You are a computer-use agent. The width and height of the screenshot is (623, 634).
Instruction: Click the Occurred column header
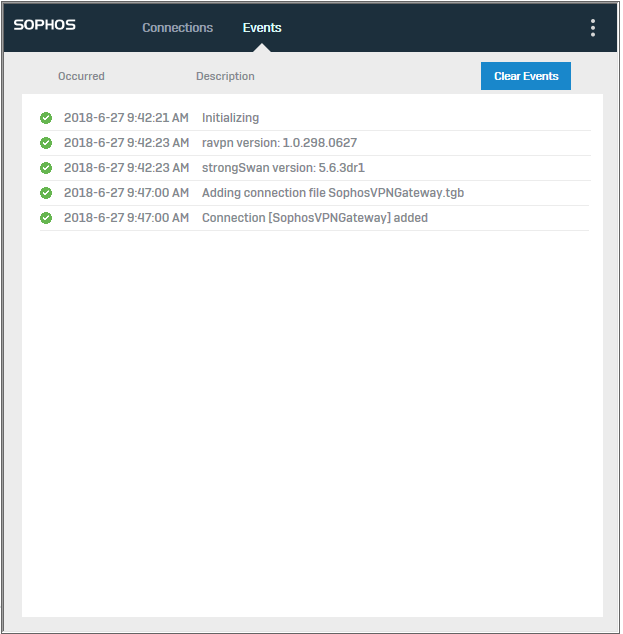81,76
